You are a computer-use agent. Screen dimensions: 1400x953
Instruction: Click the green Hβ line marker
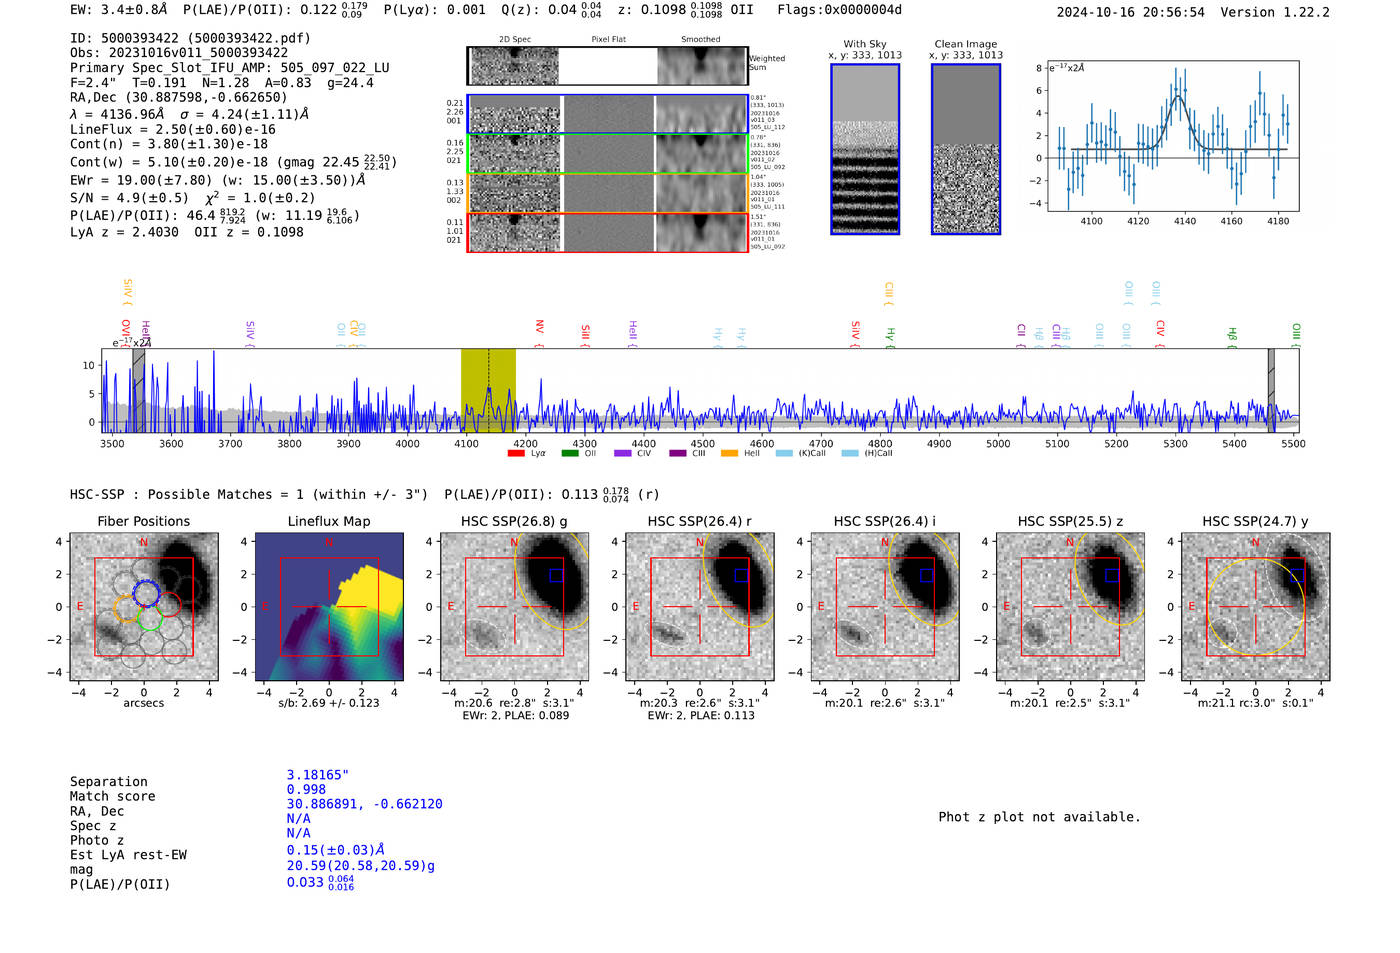point(1232,336)
